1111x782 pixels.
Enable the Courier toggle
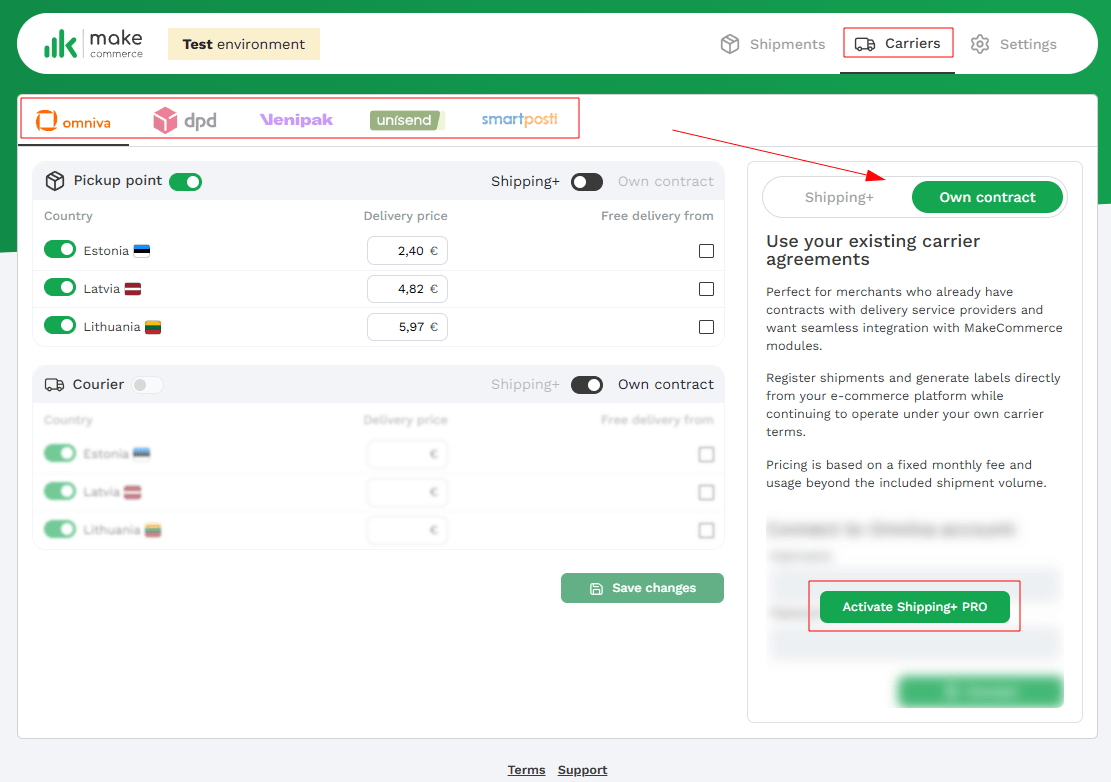coord(147,385)
